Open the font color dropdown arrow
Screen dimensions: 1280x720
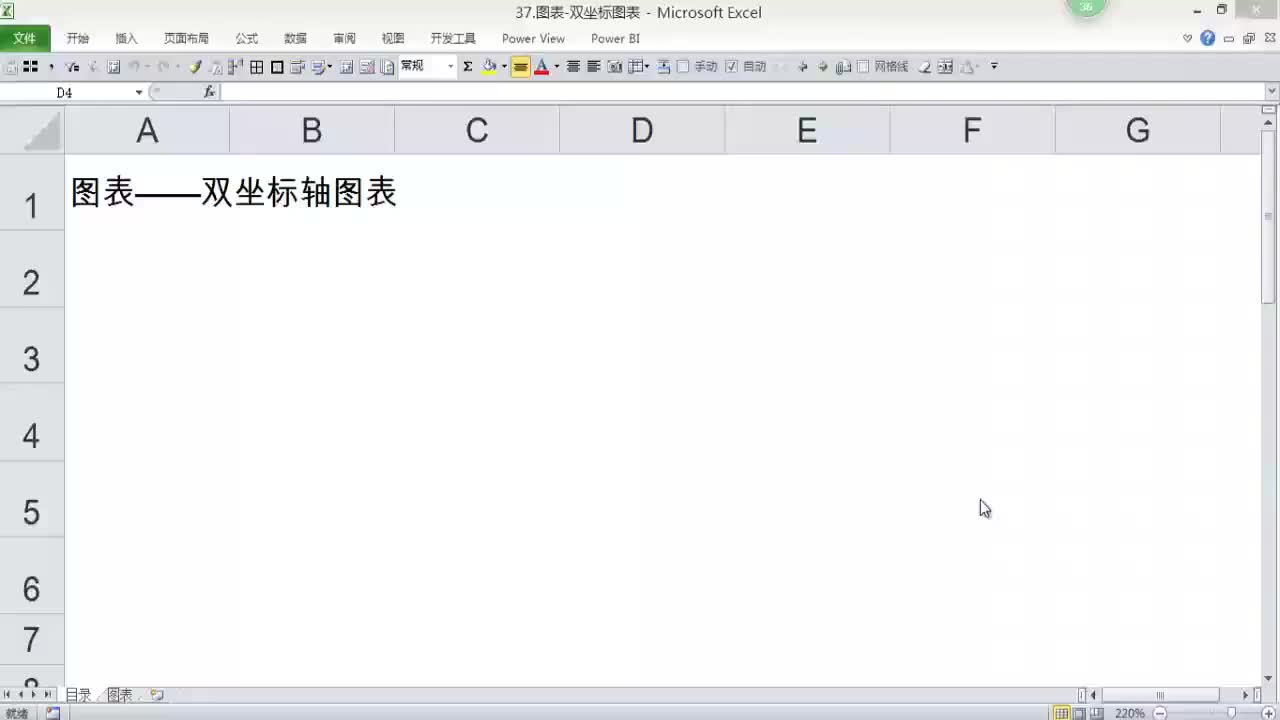click(556, 66)
